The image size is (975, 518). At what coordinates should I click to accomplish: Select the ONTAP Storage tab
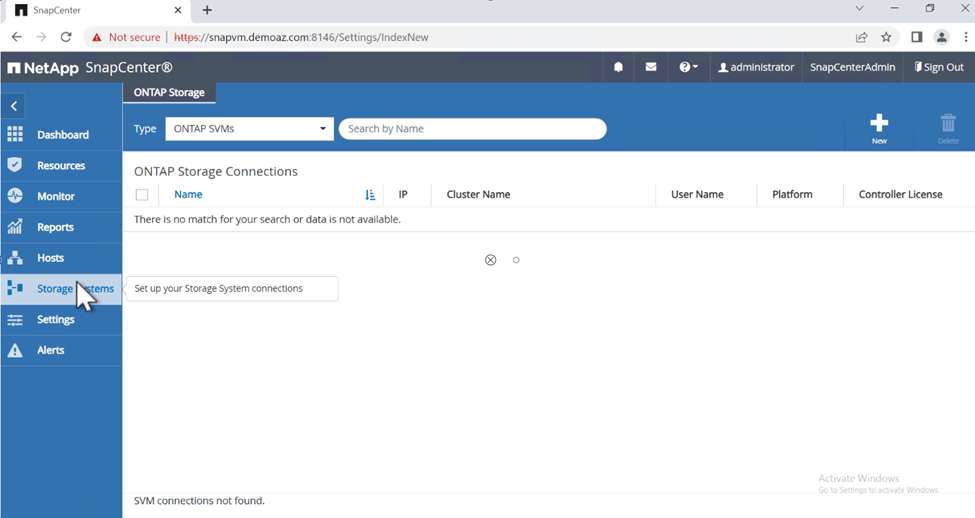point(169,93)
